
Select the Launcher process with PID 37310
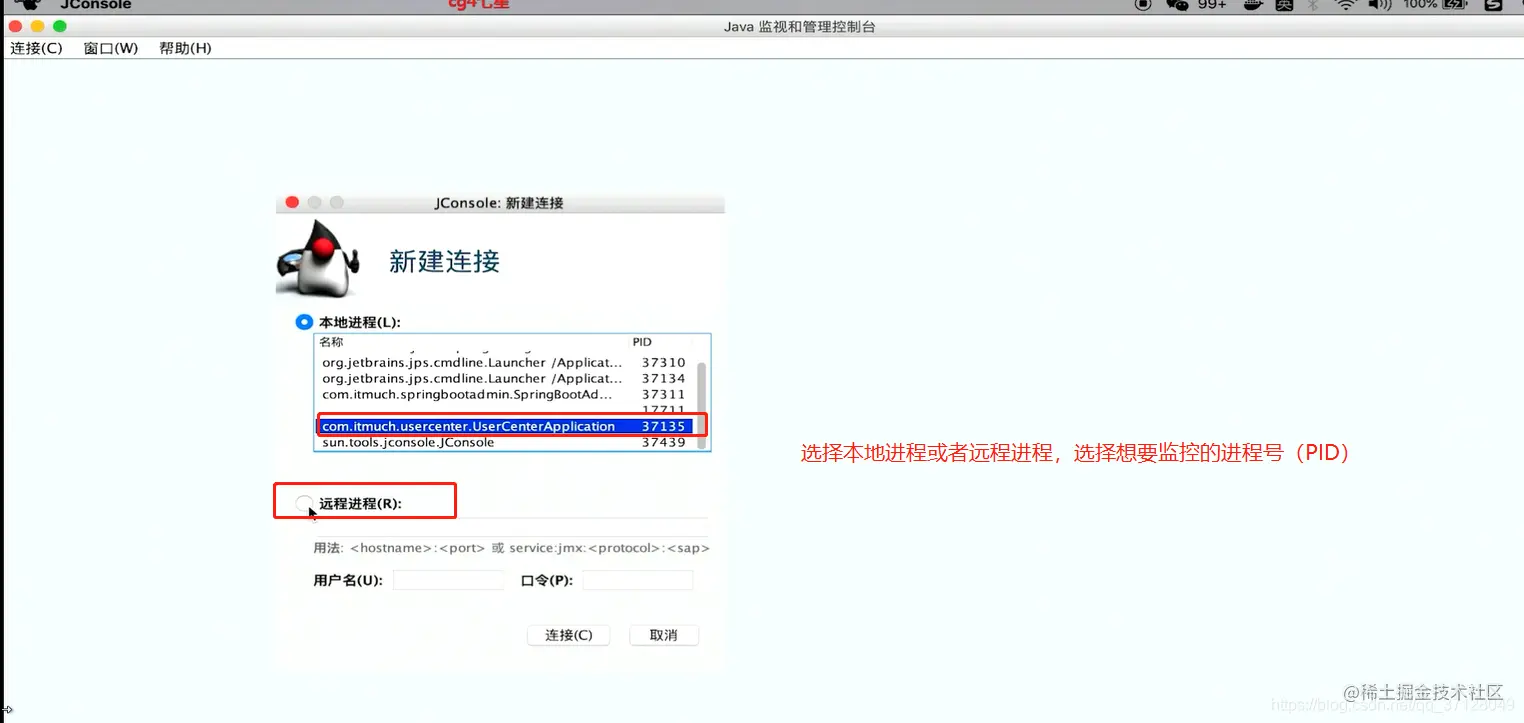click(504, 363)
